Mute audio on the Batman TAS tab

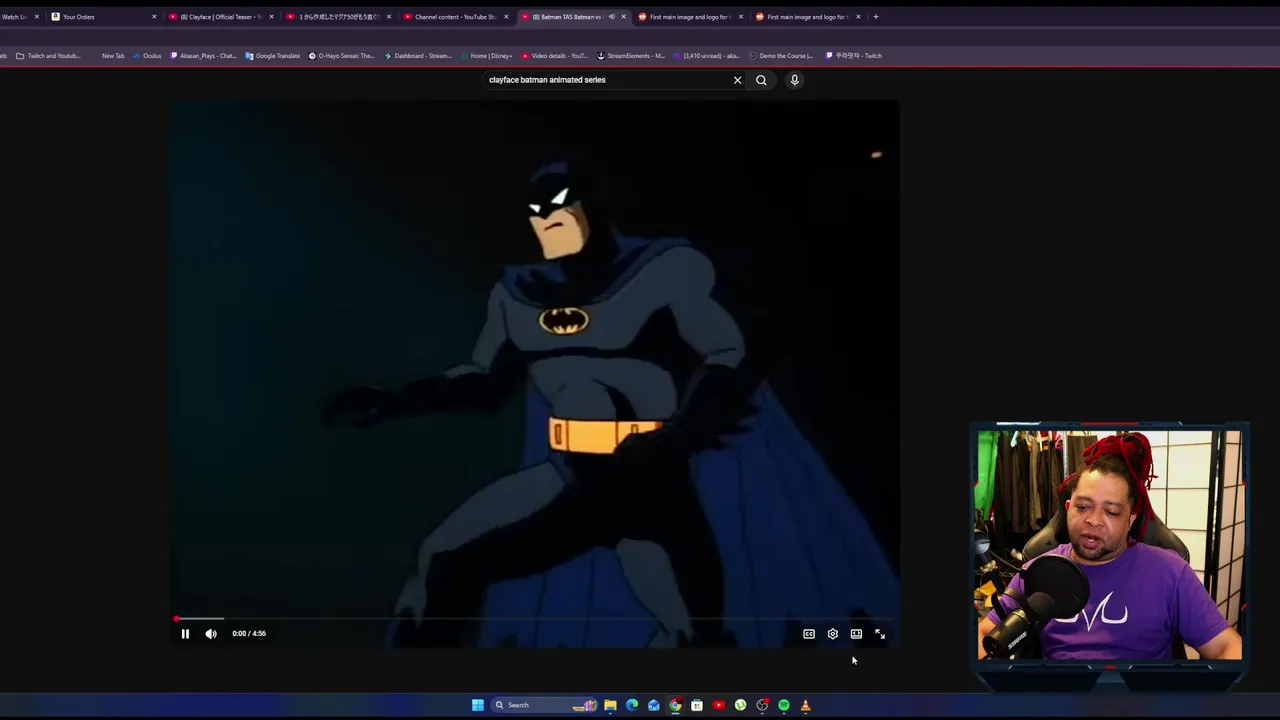611,17
